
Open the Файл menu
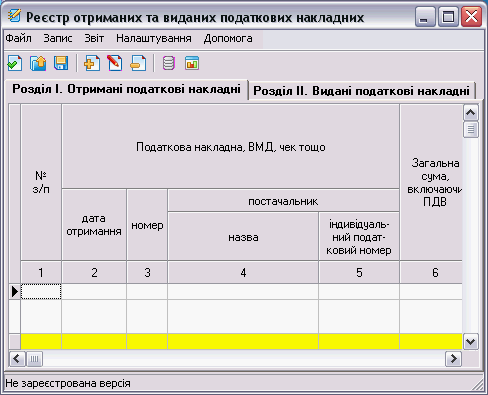point(19,38)
